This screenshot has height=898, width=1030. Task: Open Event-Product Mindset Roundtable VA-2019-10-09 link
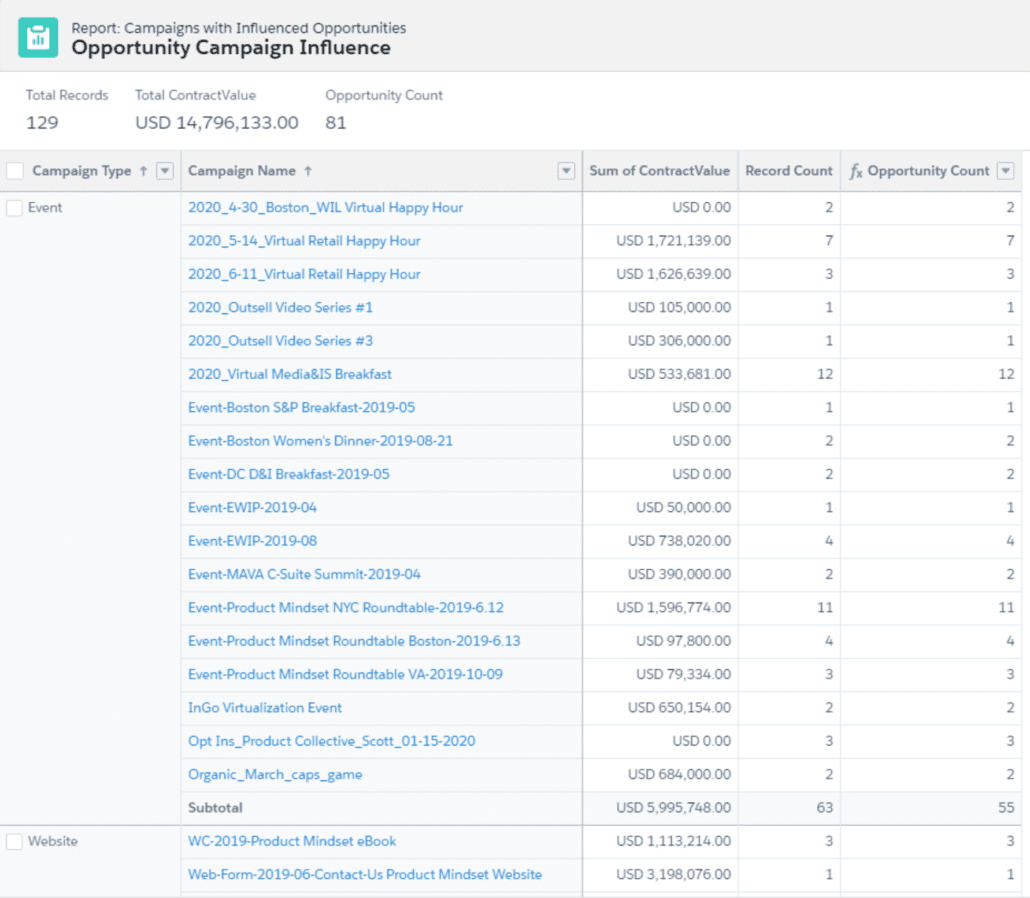pos(346,675)
